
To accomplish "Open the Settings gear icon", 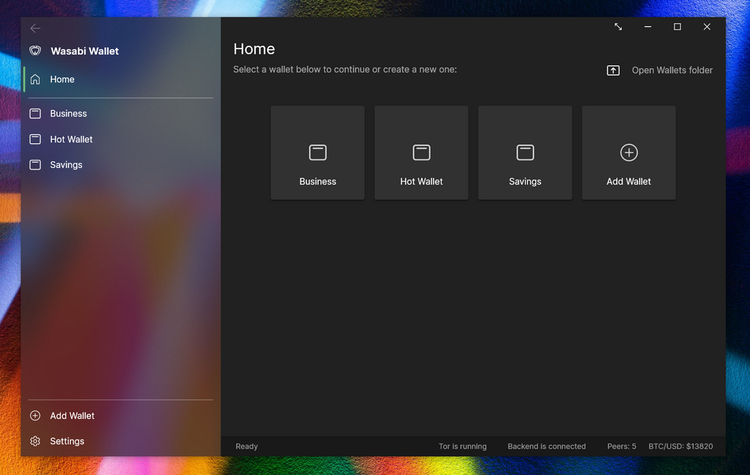I will [35, 441].
